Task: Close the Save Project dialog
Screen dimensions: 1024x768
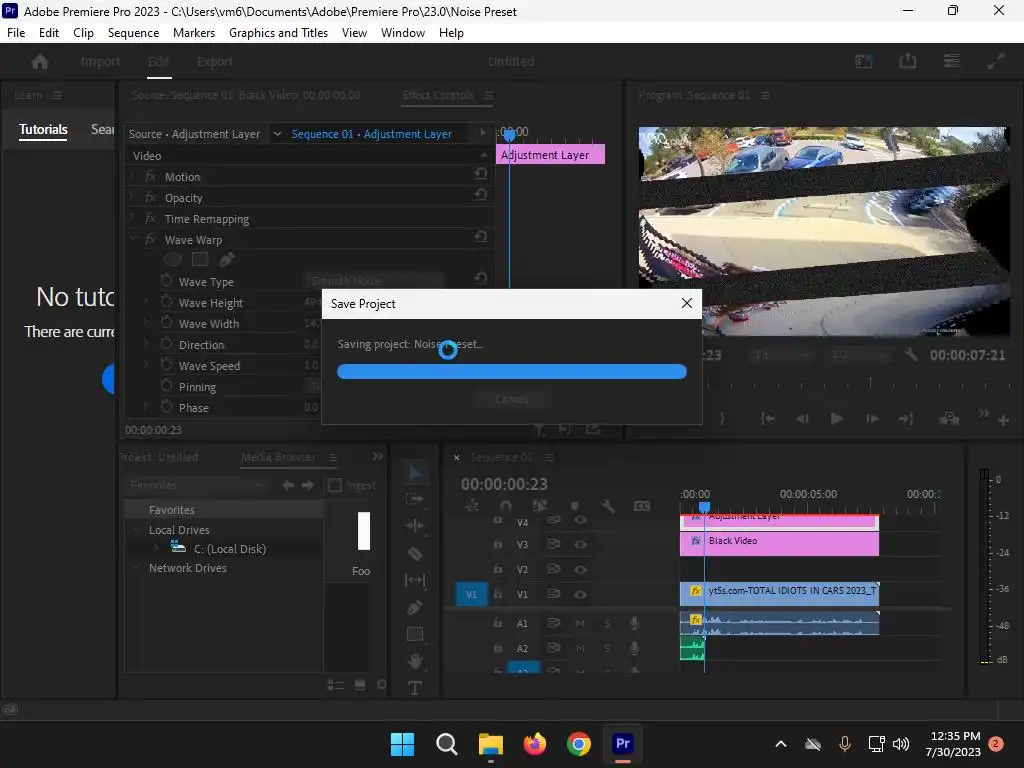Action: point(686,303)
